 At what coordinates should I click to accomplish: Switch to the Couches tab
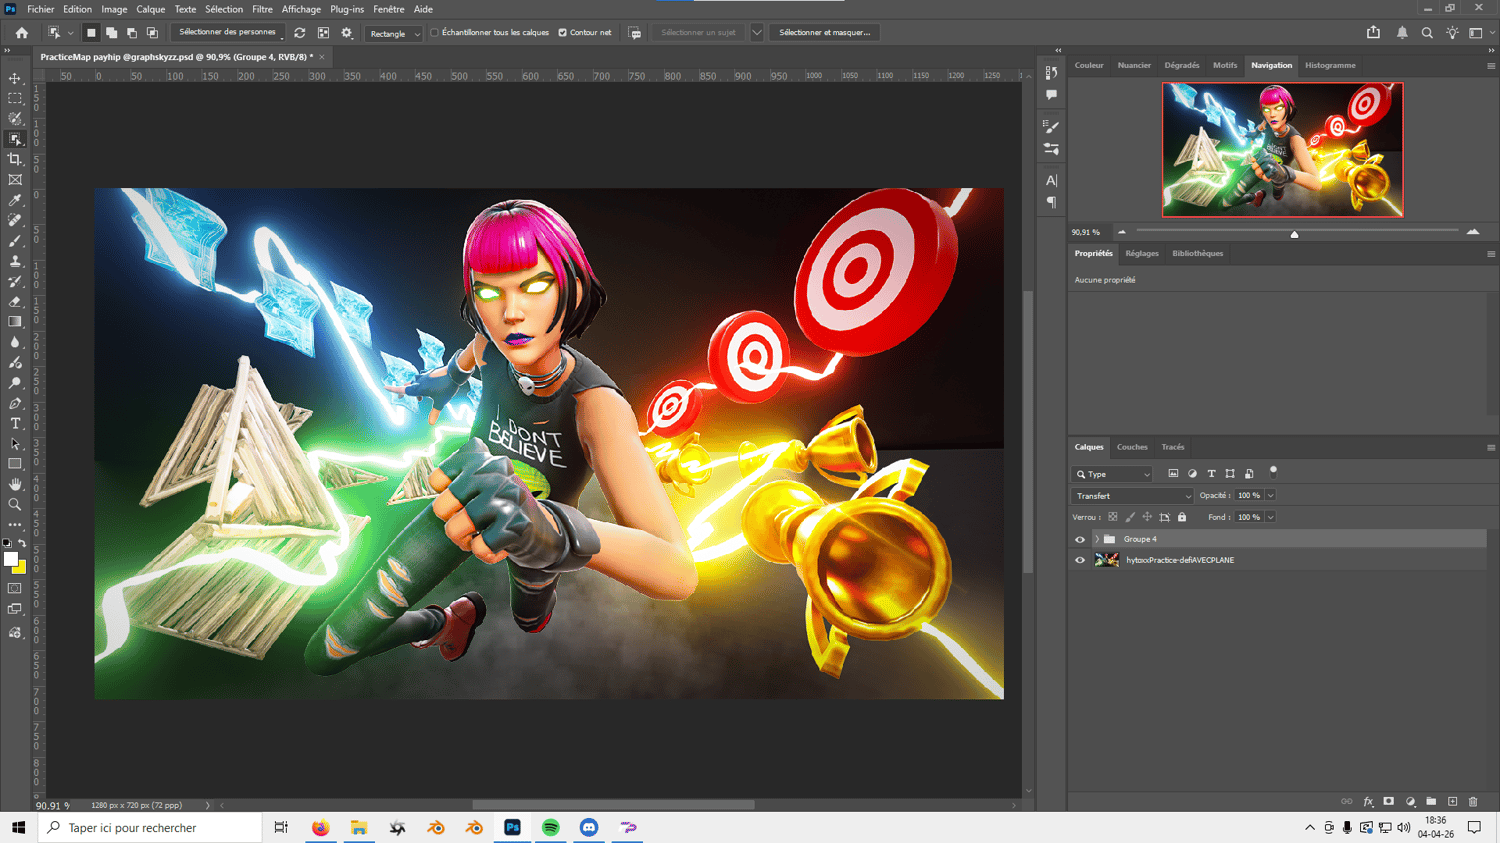click(1132, 447)
